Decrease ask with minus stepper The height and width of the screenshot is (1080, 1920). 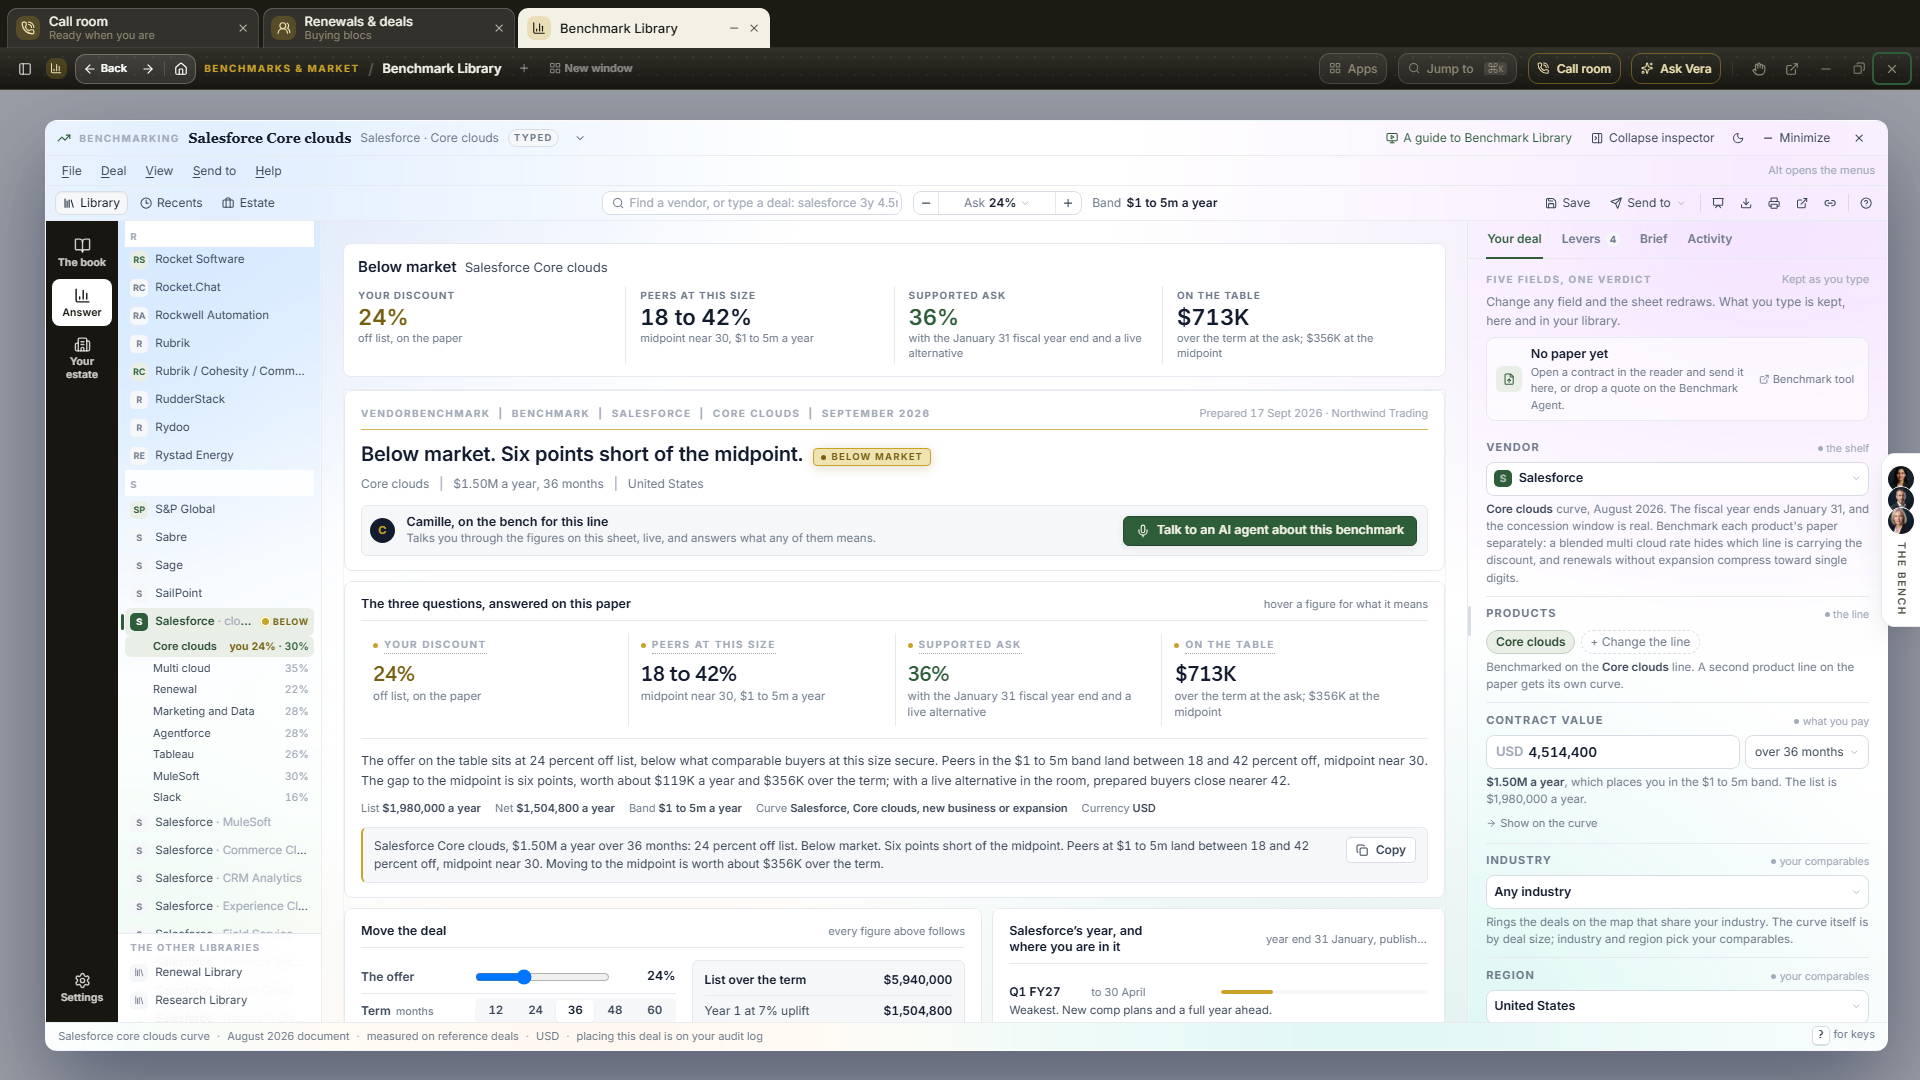pos(926,203)
